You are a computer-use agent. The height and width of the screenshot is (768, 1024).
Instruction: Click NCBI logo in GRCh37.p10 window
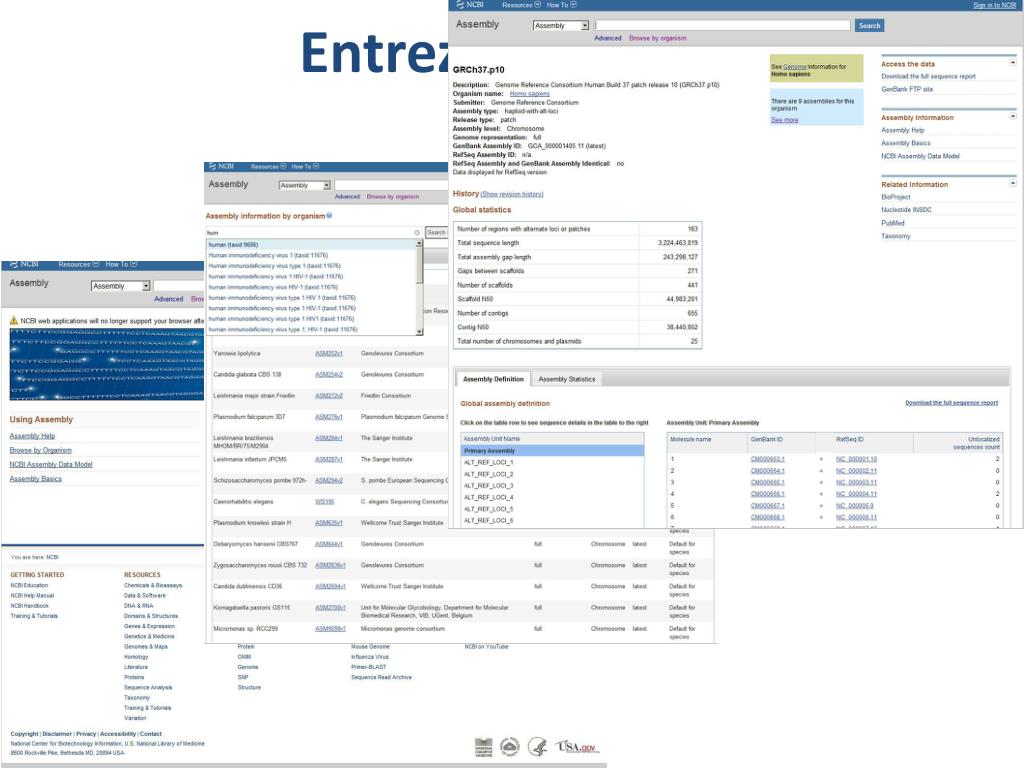pos(470,5)
